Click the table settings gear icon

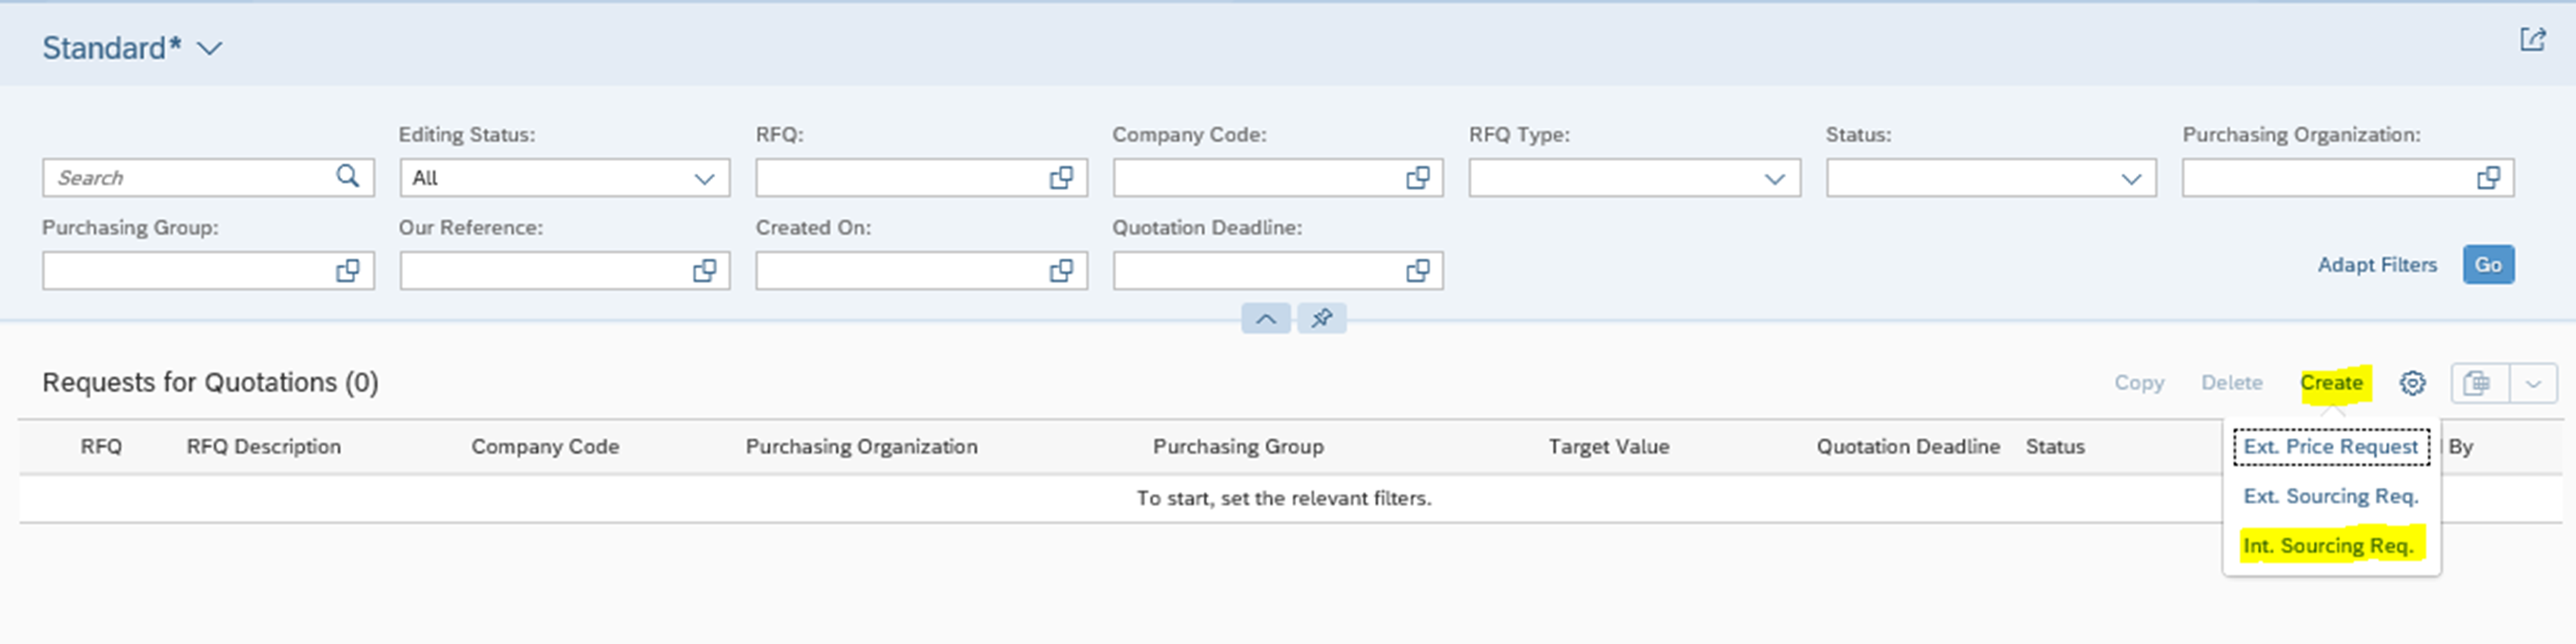[2412, 383]
